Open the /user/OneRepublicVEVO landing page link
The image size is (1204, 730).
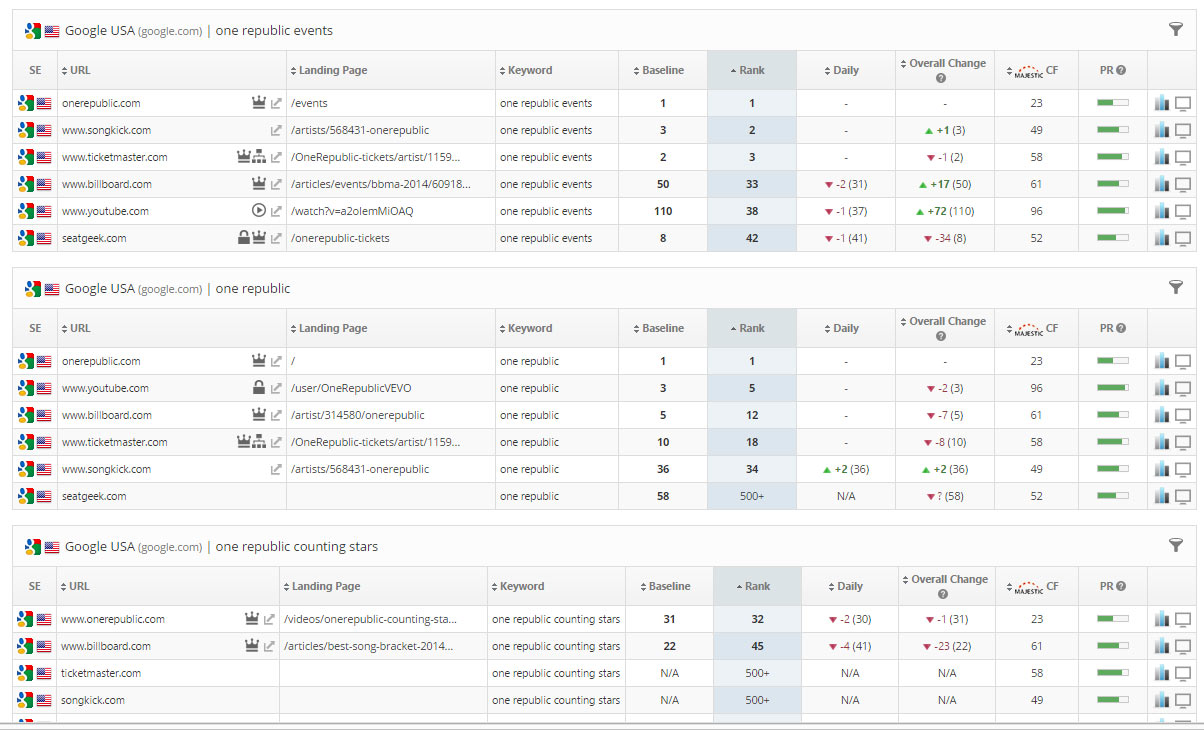(x=344, y=388)
